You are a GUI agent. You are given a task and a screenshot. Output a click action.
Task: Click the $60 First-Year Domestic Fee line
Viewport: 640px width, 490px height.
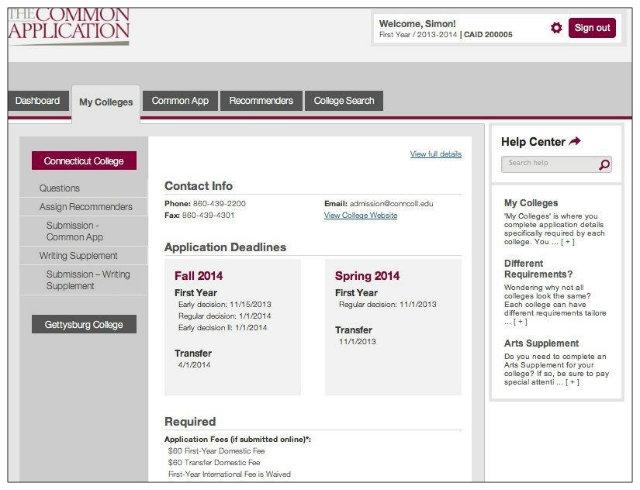[216, 451]
